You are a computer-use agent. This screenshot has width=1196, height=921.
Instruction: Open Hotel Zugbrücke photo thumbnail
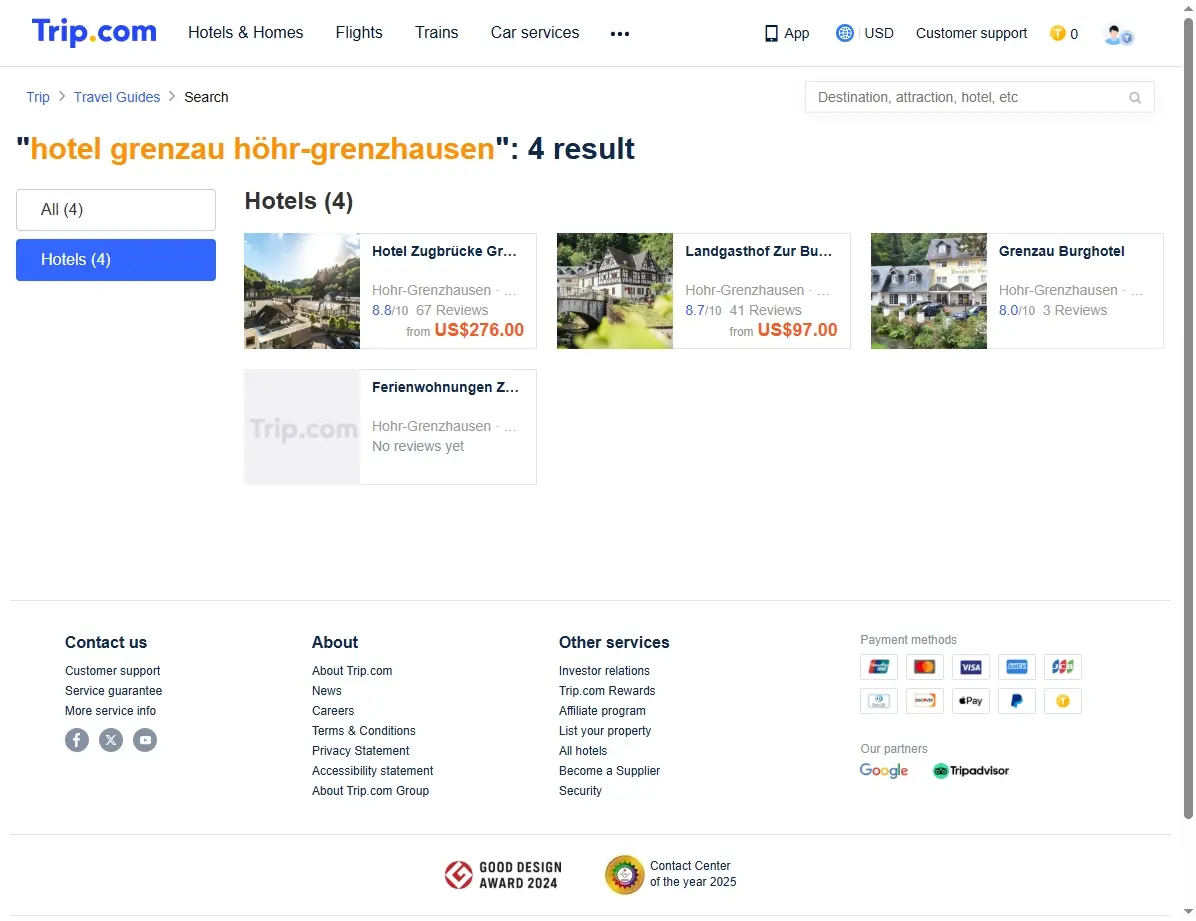coord(302,291)
